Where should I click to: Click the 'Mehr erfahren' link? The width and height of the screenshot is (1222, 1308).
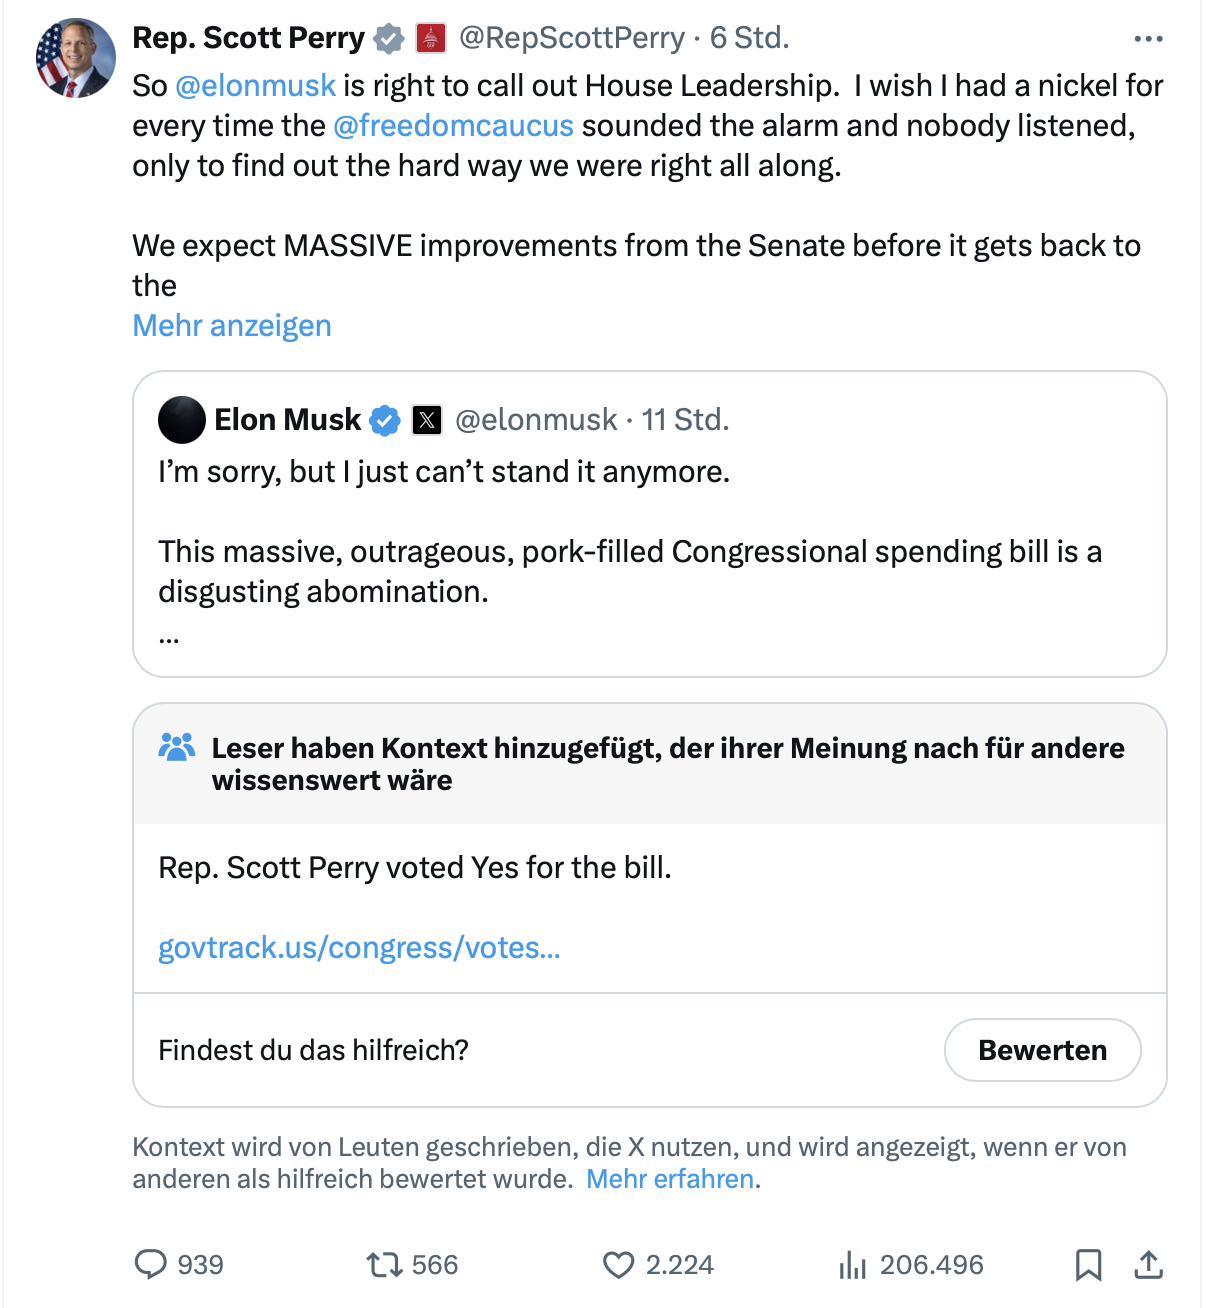670,1179
